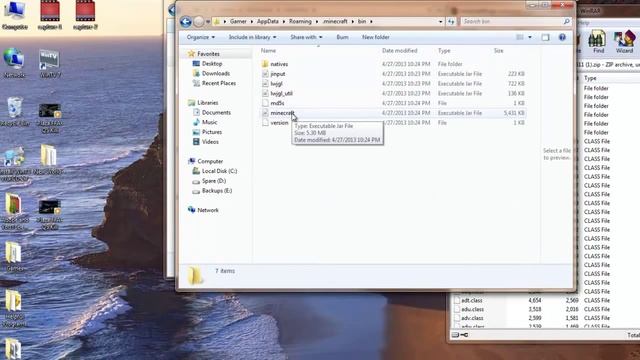Open the Organize menu
The height and width of the screenshot is (360, 640).
[x=200, y=37]
